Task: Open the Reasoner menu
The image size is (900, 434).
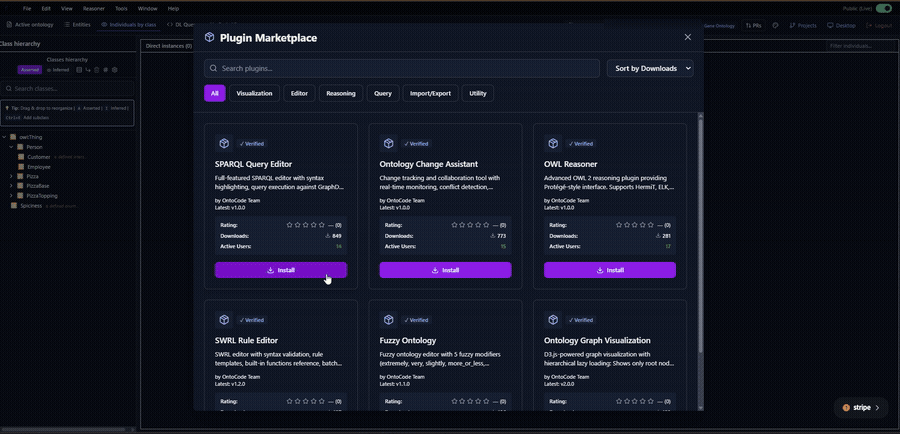Action: coord(94,9)
